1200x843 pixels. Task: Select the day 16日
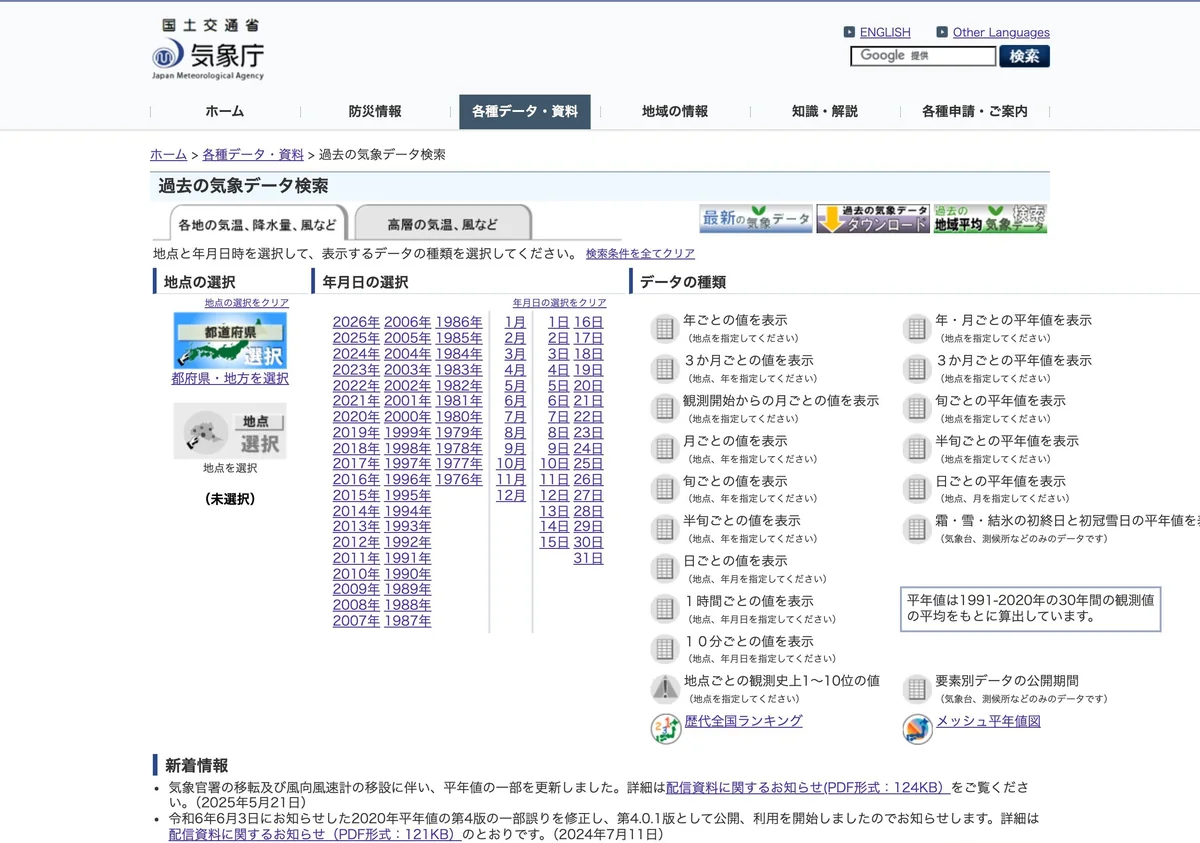(x=588, y=322)
